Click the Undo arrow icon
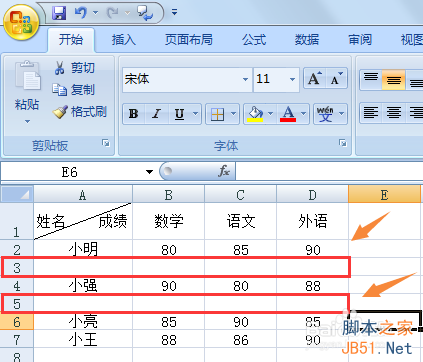Image resolution: width=423 pixels, height=362 pixels. pos(80,13)
